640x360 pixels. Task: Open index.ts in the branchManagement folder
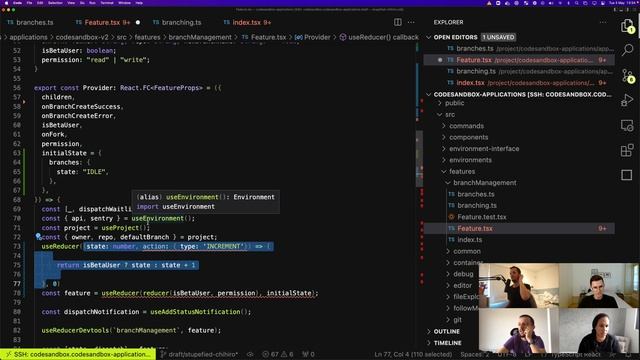click(x=469, y=240)
